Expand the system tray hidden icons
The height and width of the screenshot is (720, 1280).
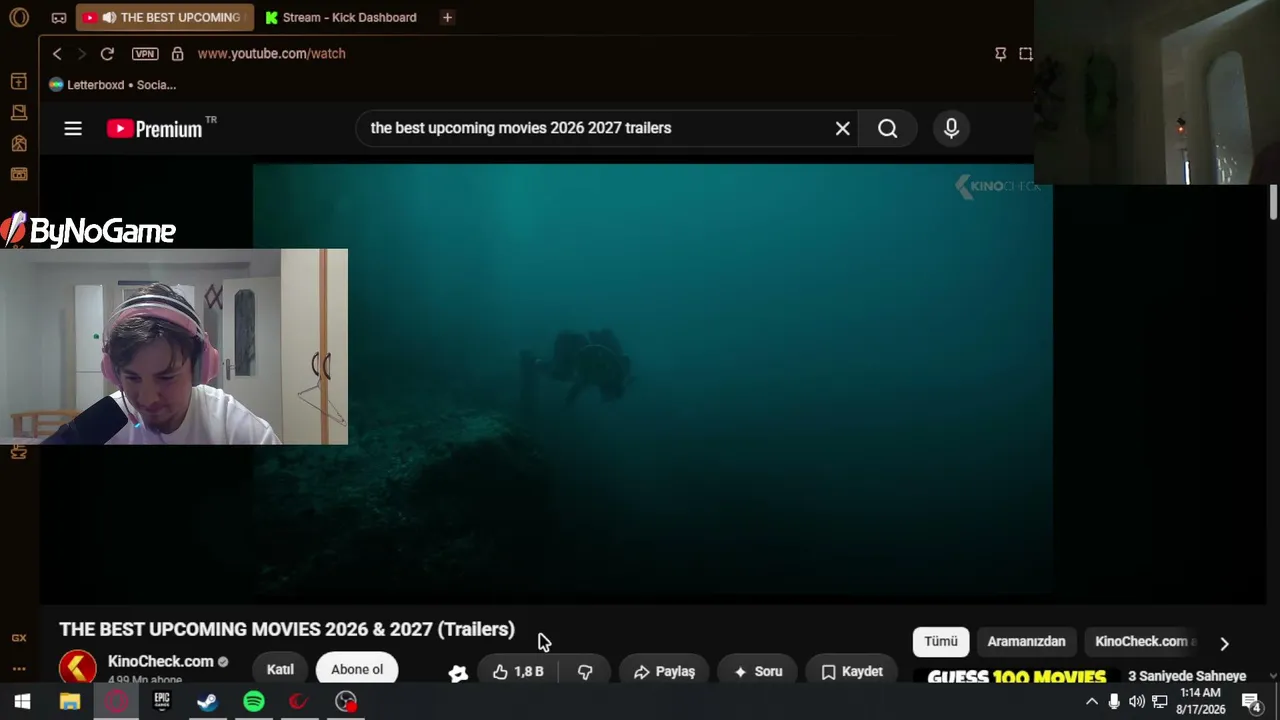1092,702
